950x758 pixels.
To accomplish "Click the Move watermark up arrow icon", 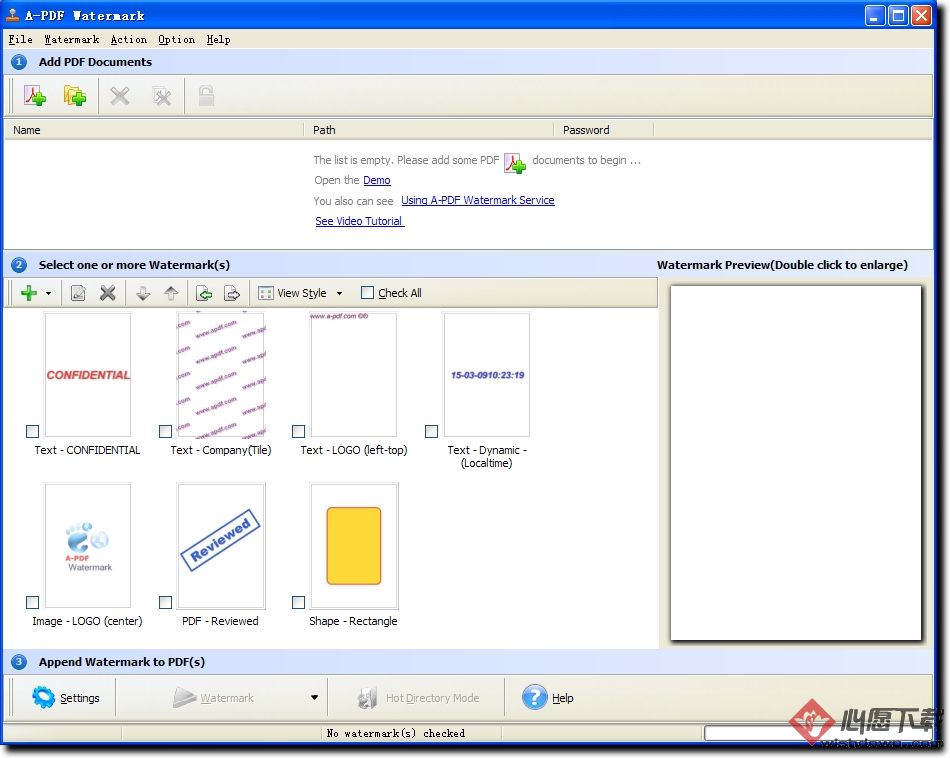I will pyautogui.click(x=171, y=293).
